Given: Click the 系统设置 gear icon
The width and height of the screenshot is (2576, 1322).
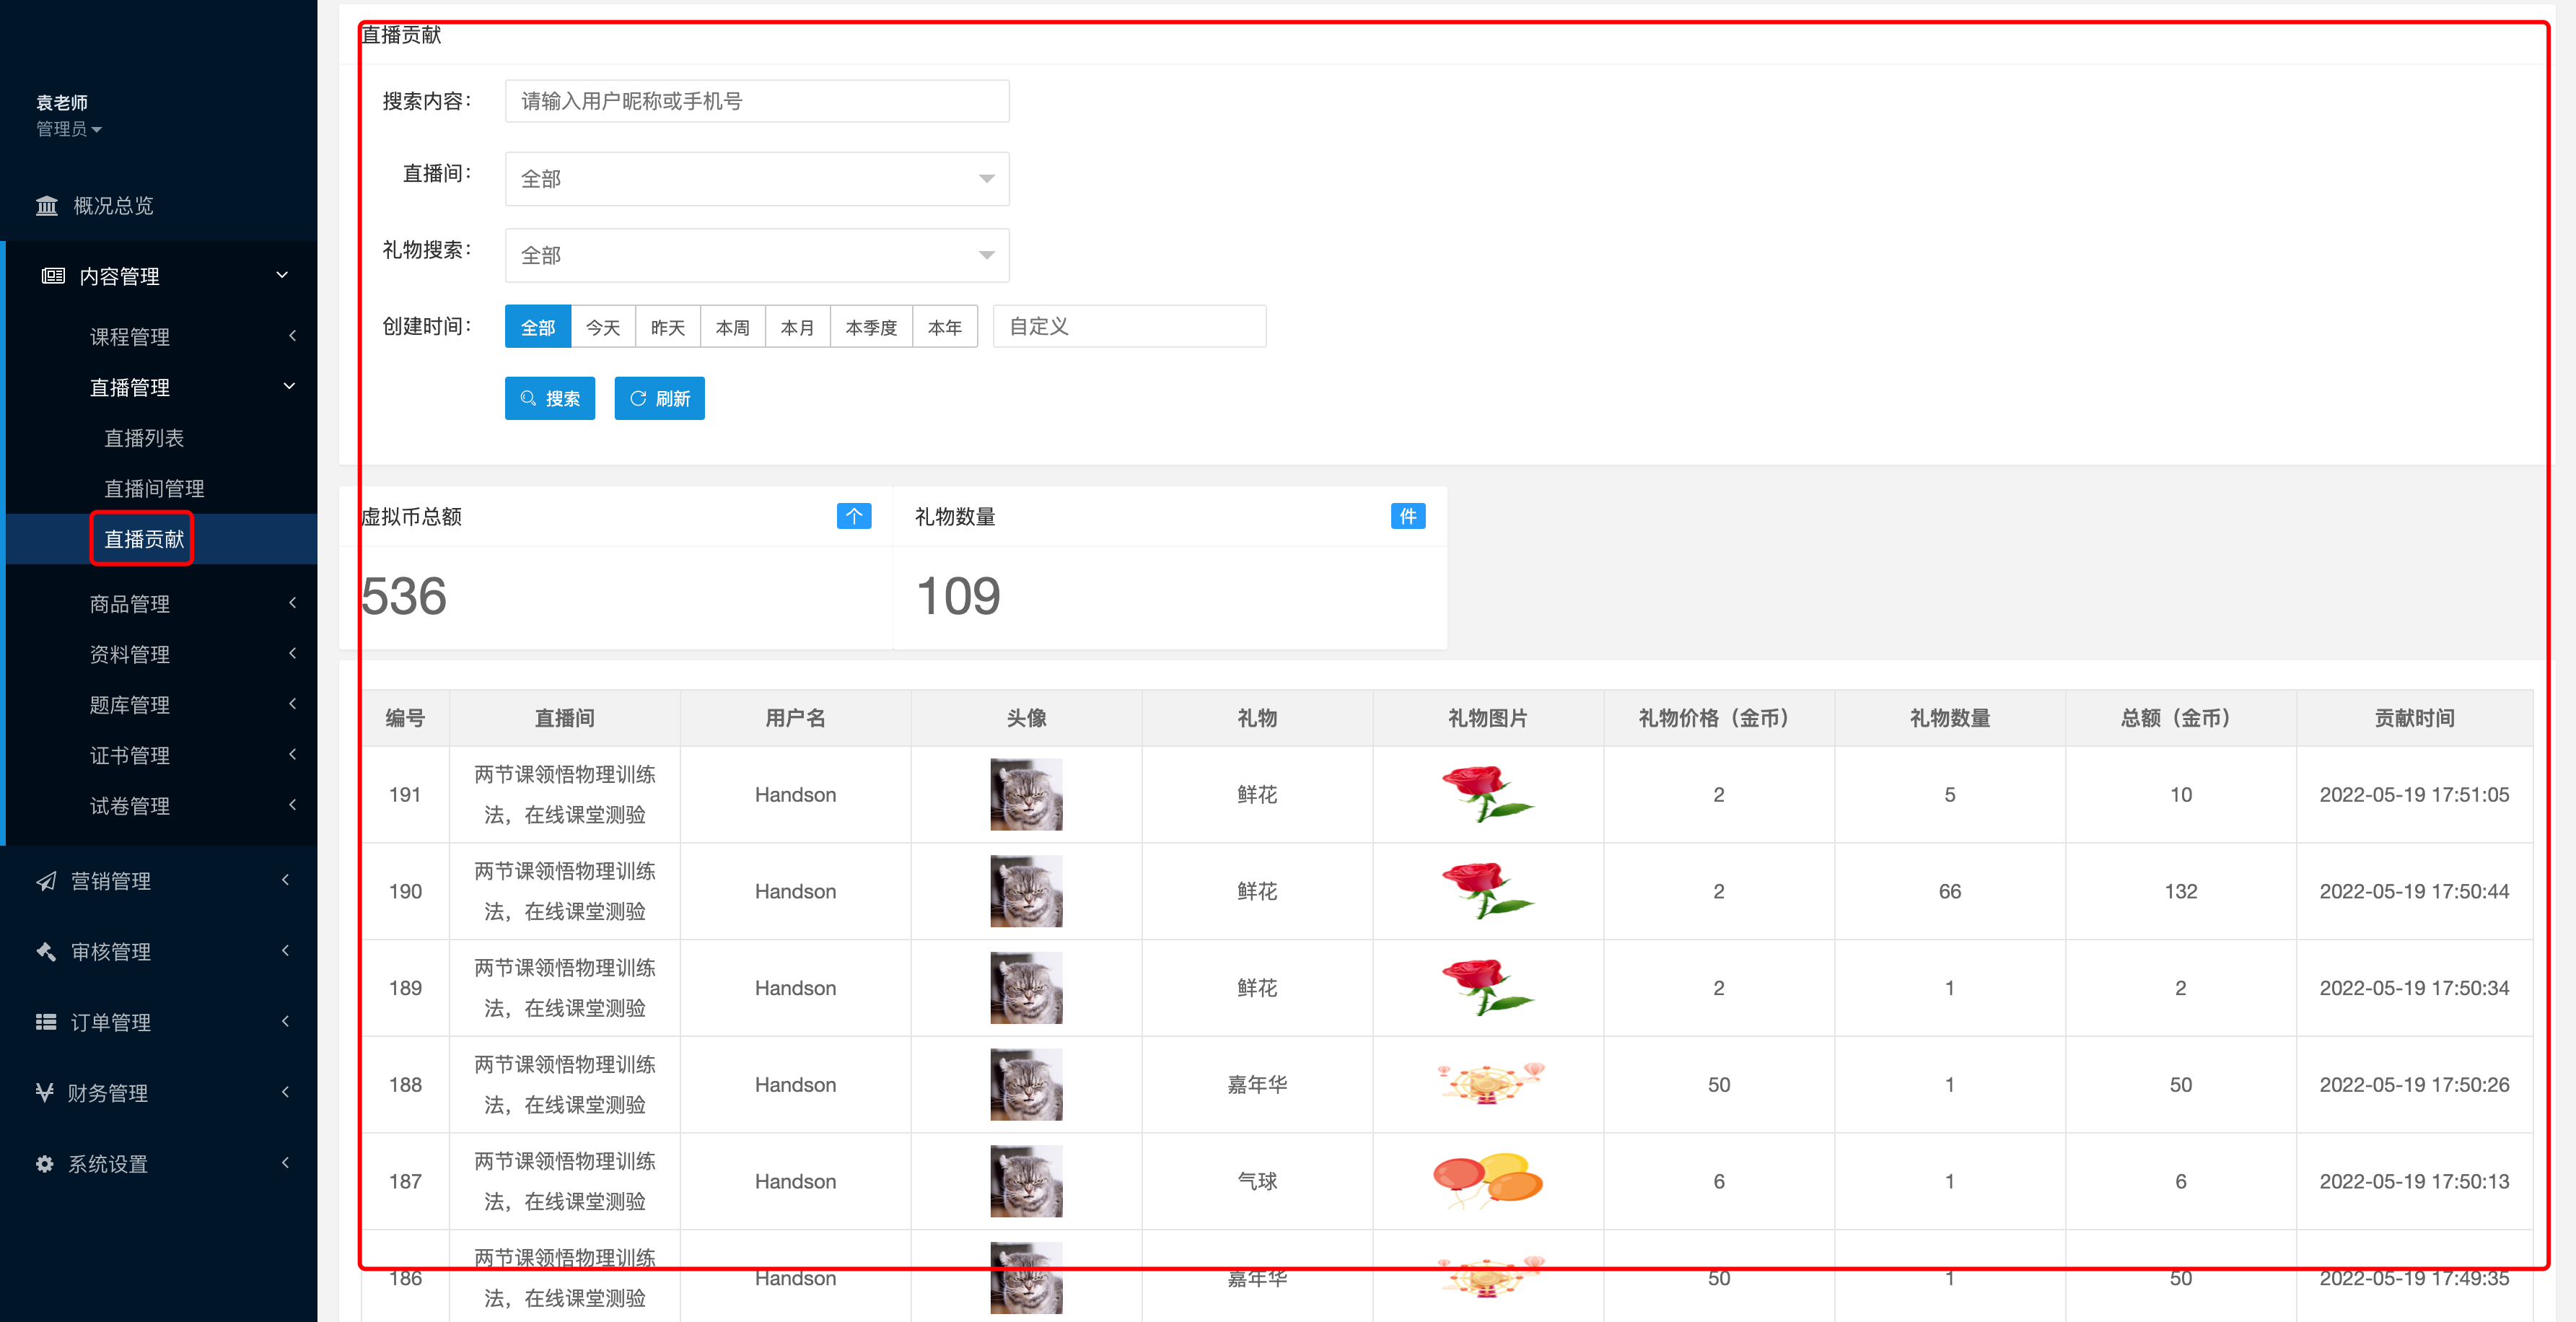Looking at the screenshot, I should tap(45, 1164).
